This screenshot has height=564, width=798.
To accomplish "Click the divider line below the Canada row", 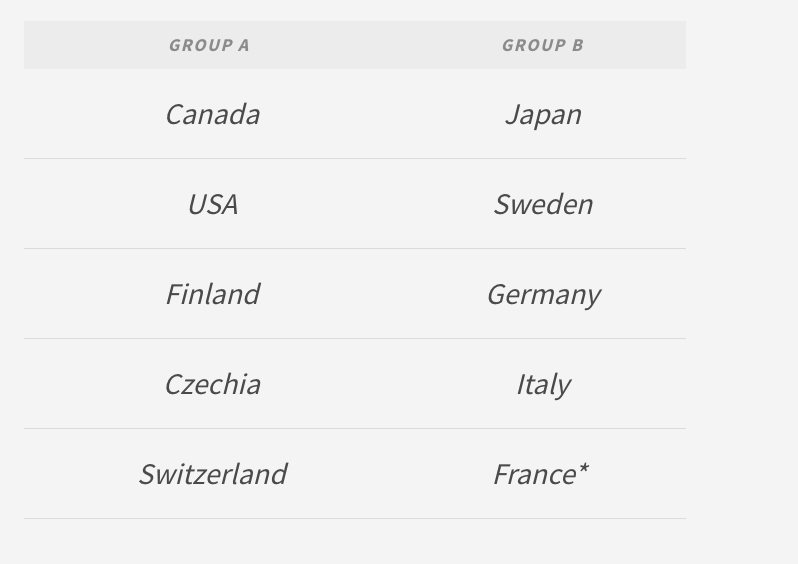I will point(355,158).
